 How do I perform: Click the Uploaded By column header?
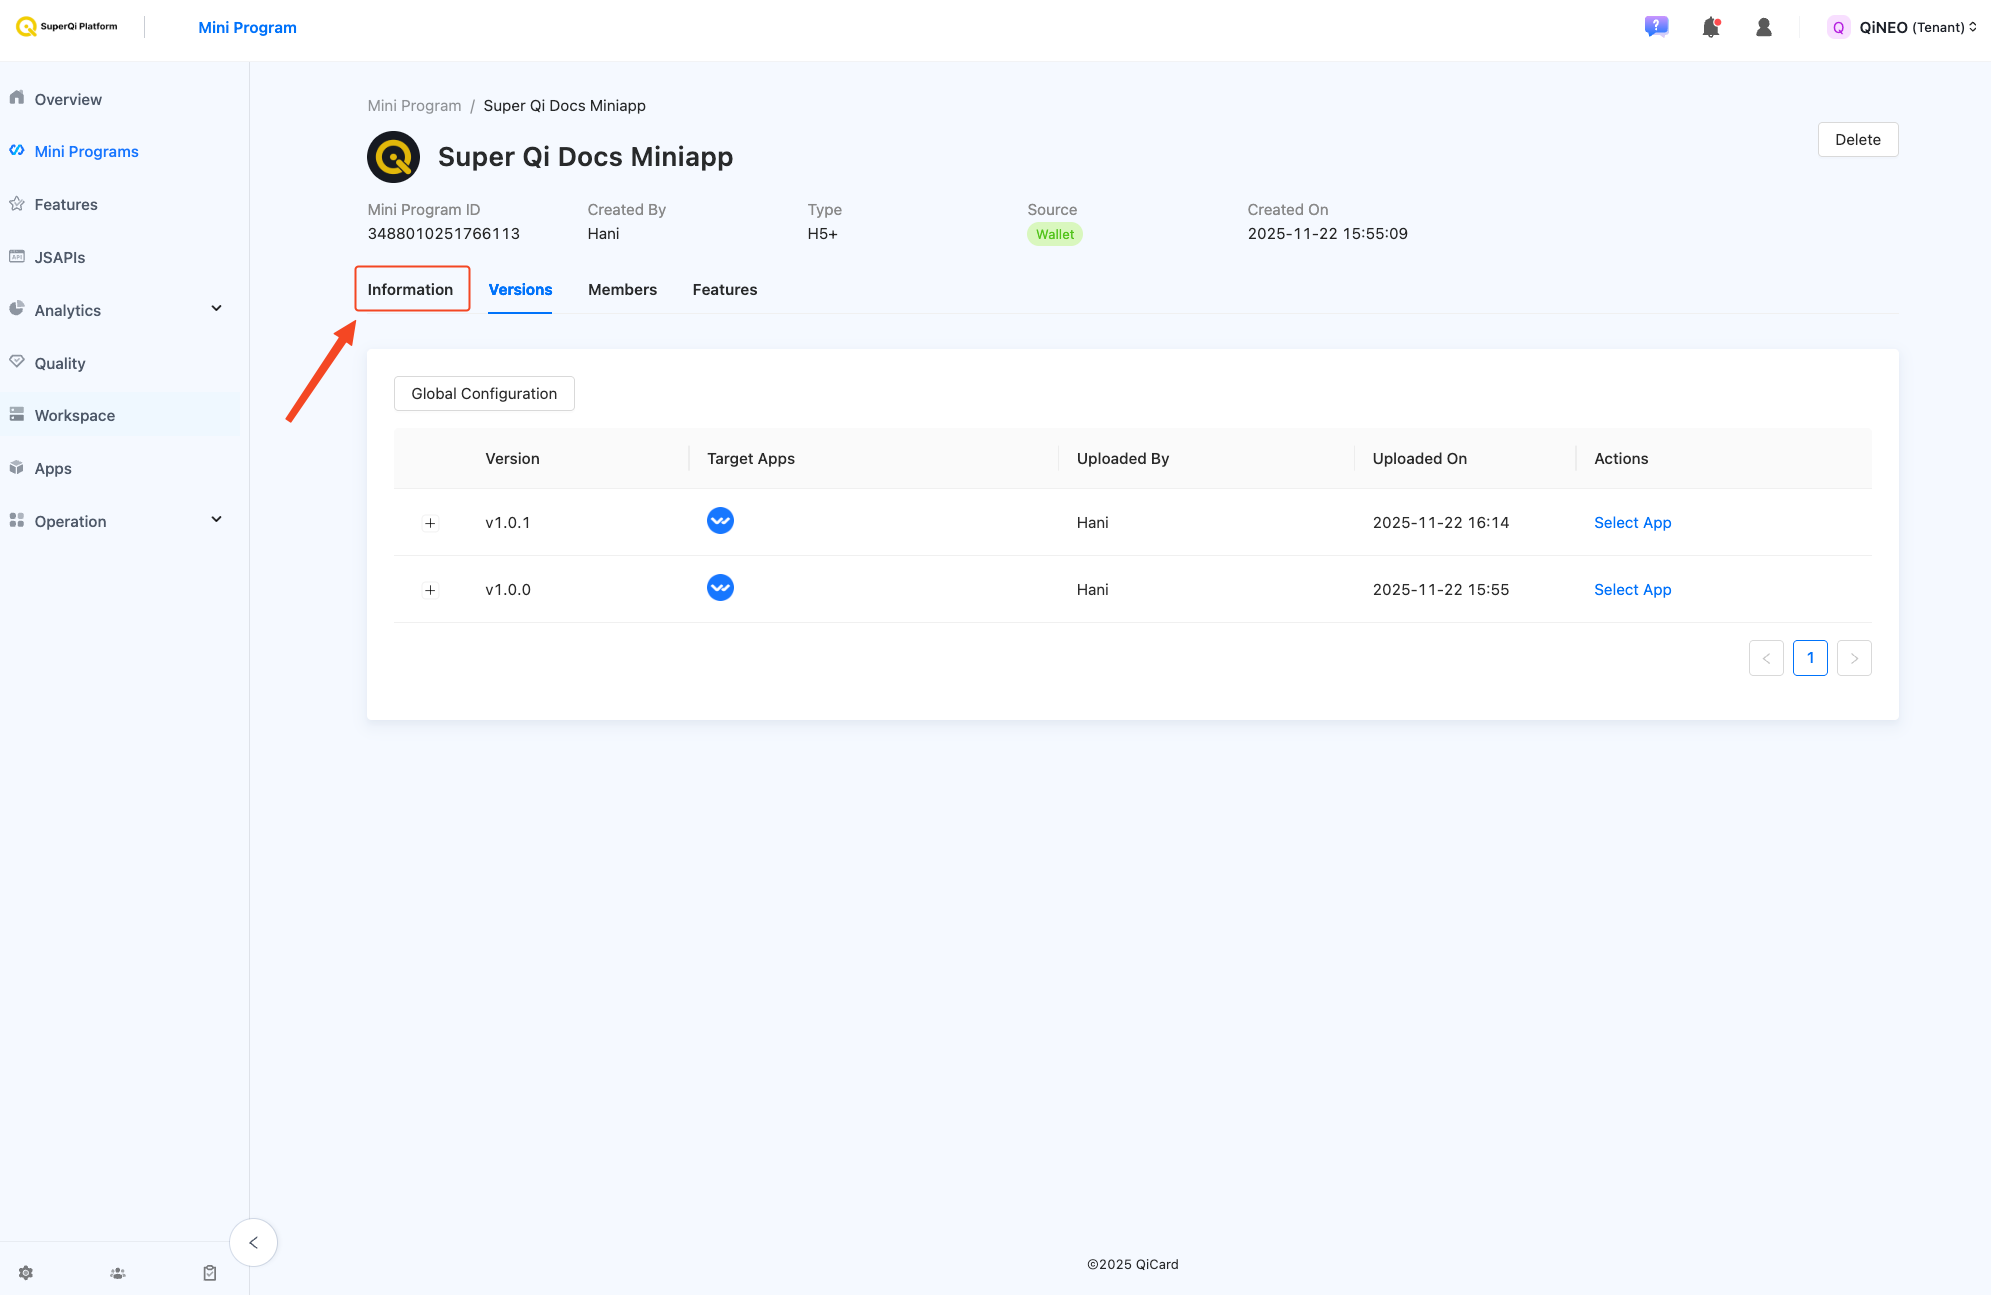click(1122, 459)
